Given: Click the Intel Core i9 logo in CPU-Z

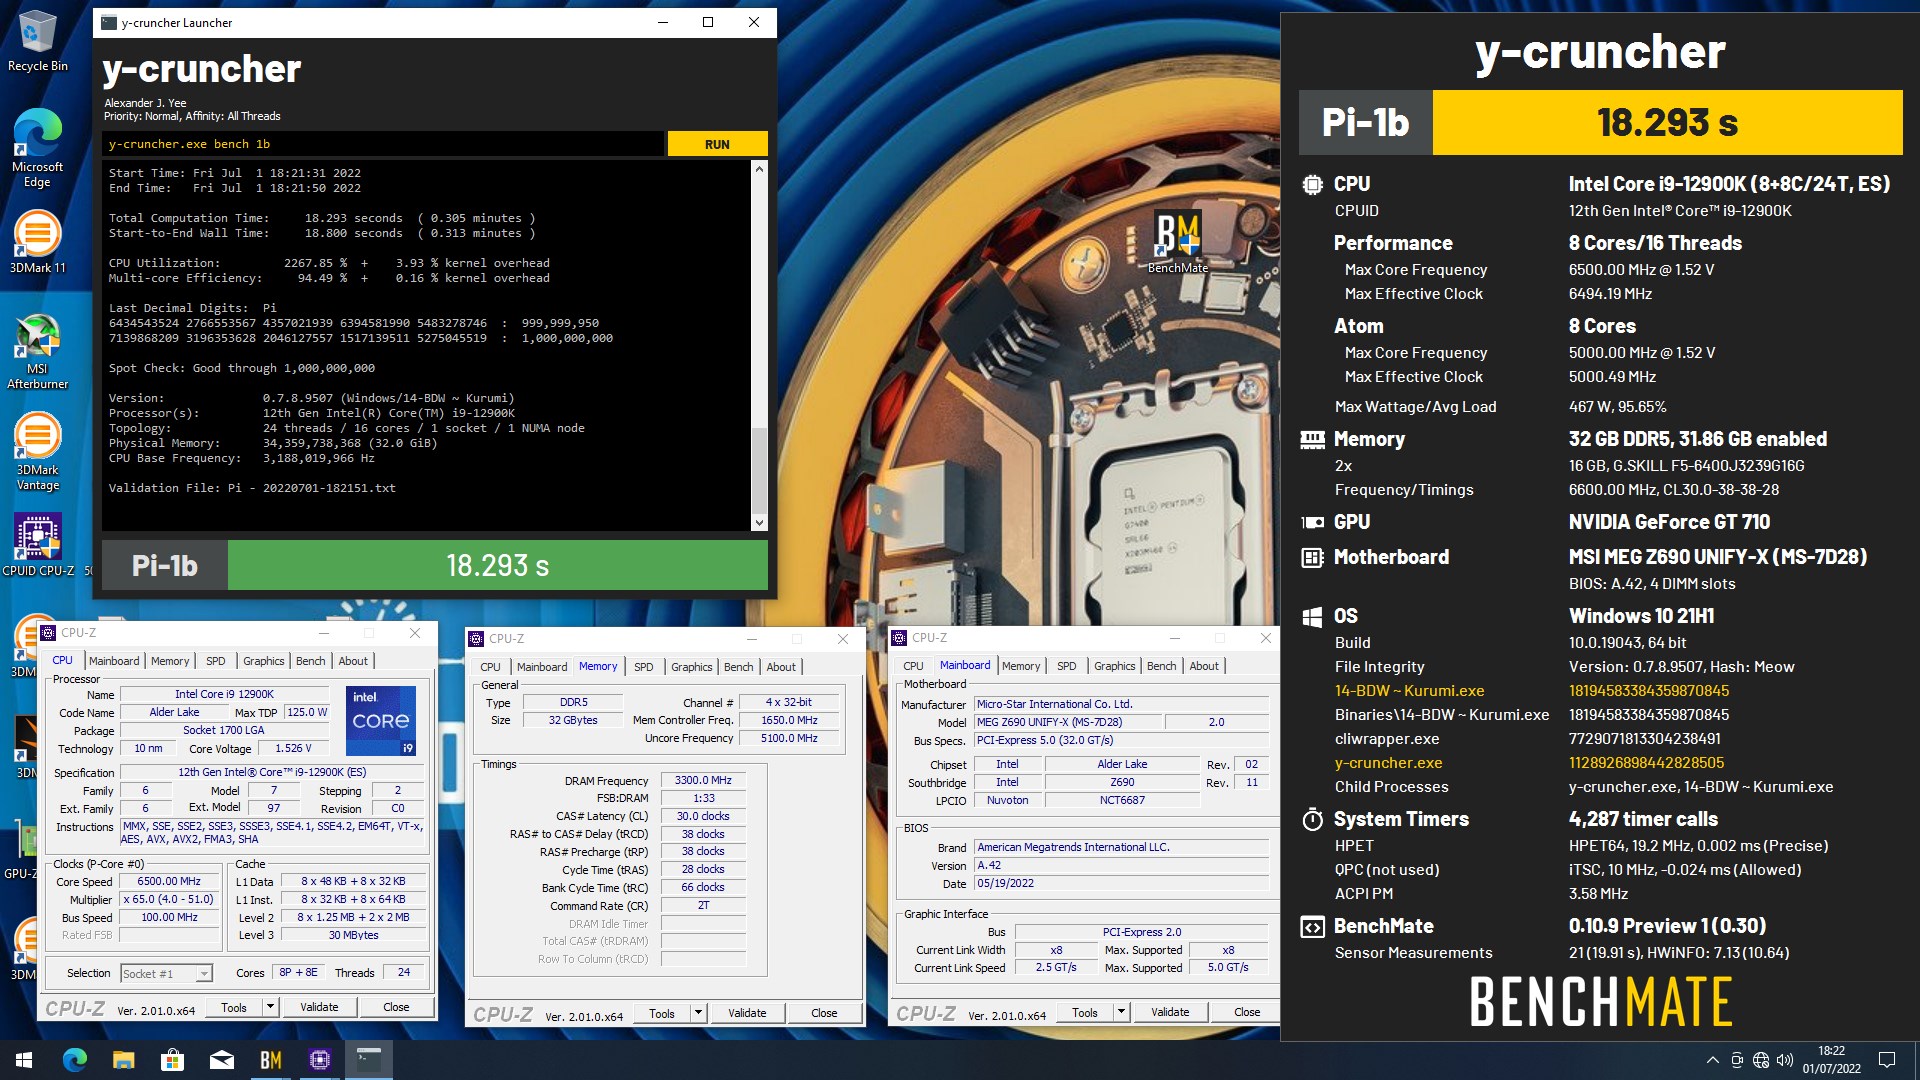Looking at the screenshot, I should point(381,721).
